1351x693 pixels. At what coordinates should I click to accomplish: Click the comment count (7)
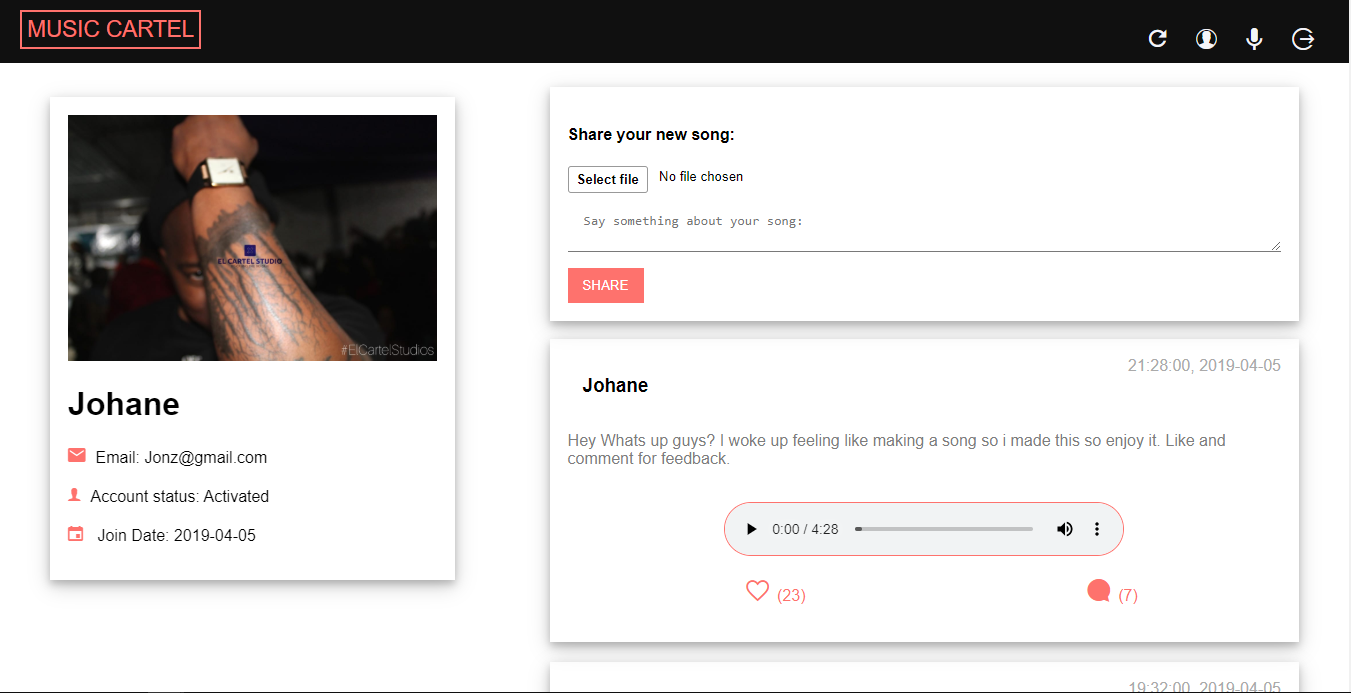point(1128,595)
